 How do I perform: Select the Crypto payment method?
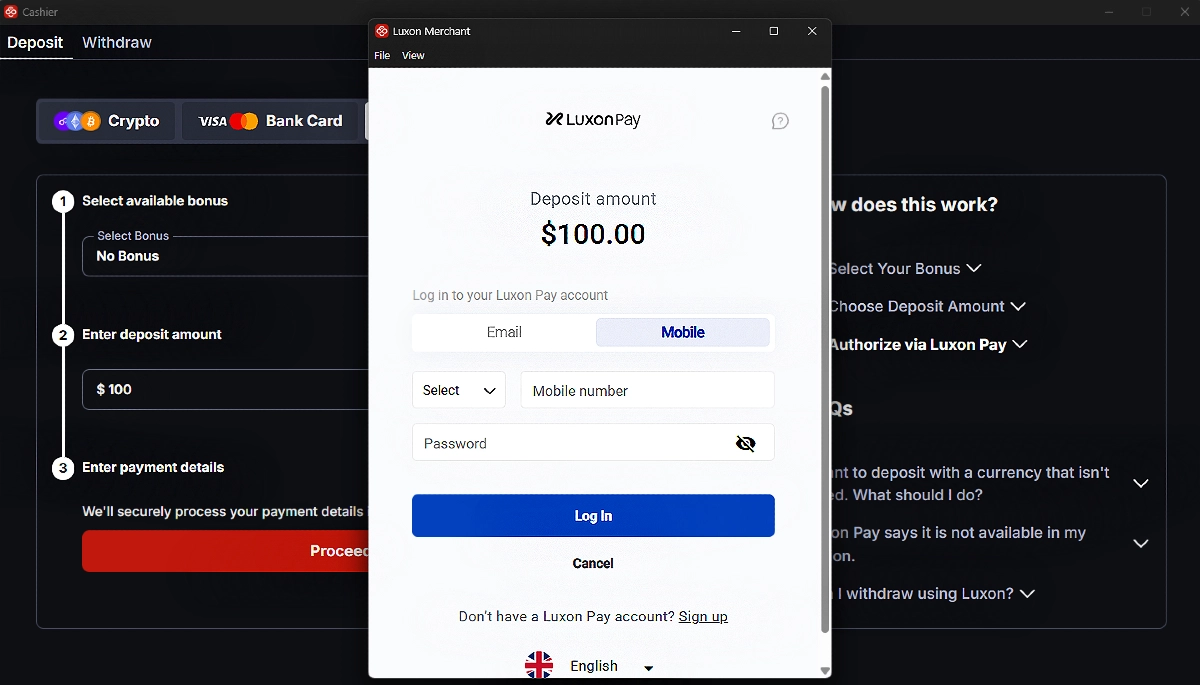[107, 121]
